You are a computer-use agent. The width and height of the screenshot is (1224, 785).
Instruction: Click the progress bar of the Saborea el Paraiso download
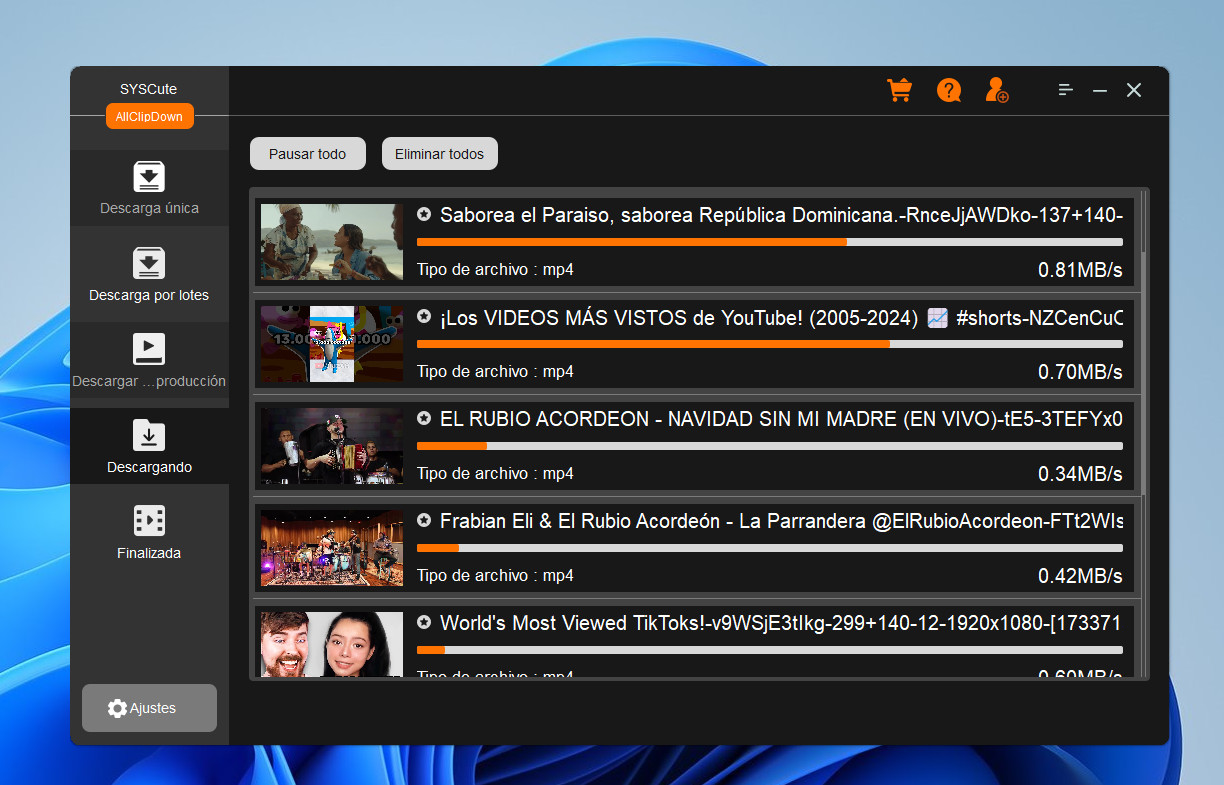(x=770, y=241)
